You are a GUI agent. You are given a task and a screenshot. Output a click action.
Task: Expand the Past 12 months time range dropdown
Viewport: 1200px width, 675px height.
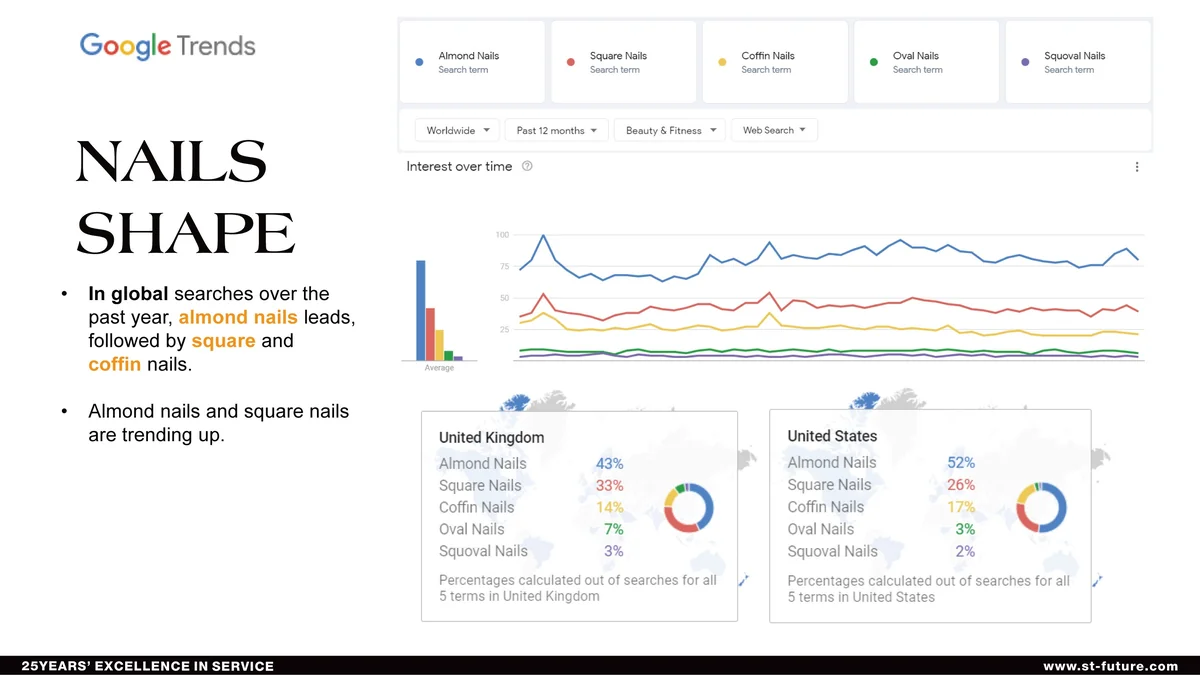pyautogui.click(x=557, y=130)
